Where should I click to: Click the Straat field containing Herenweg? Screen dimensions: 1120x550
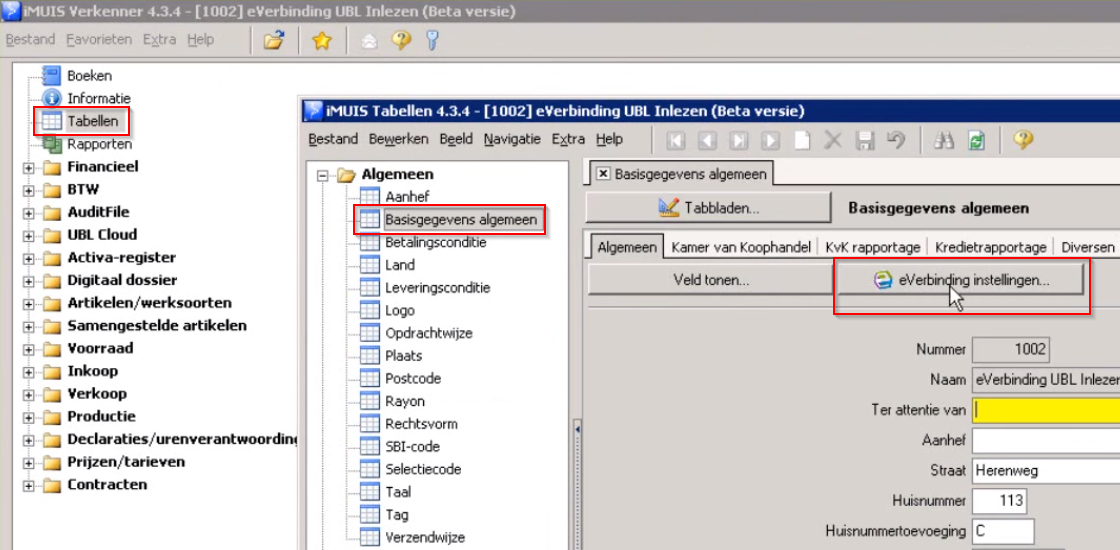pyautogui.click(x=1046, y=471)
